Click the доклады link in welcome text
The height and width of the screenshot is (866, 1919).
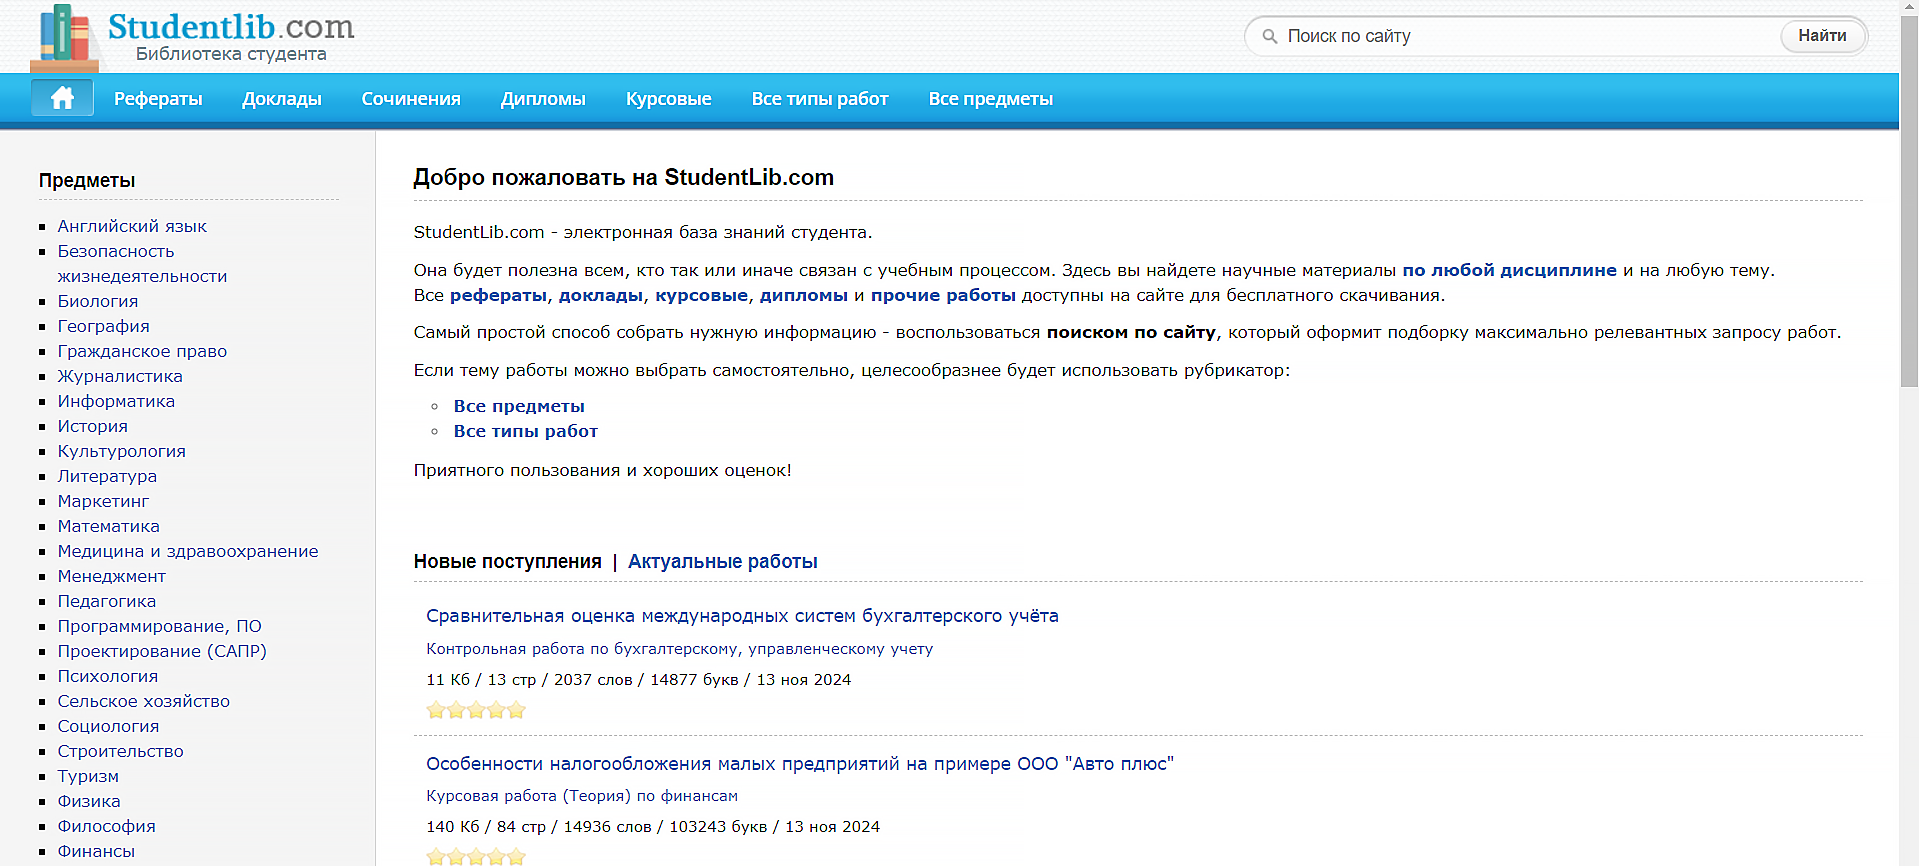coord(600,295)
